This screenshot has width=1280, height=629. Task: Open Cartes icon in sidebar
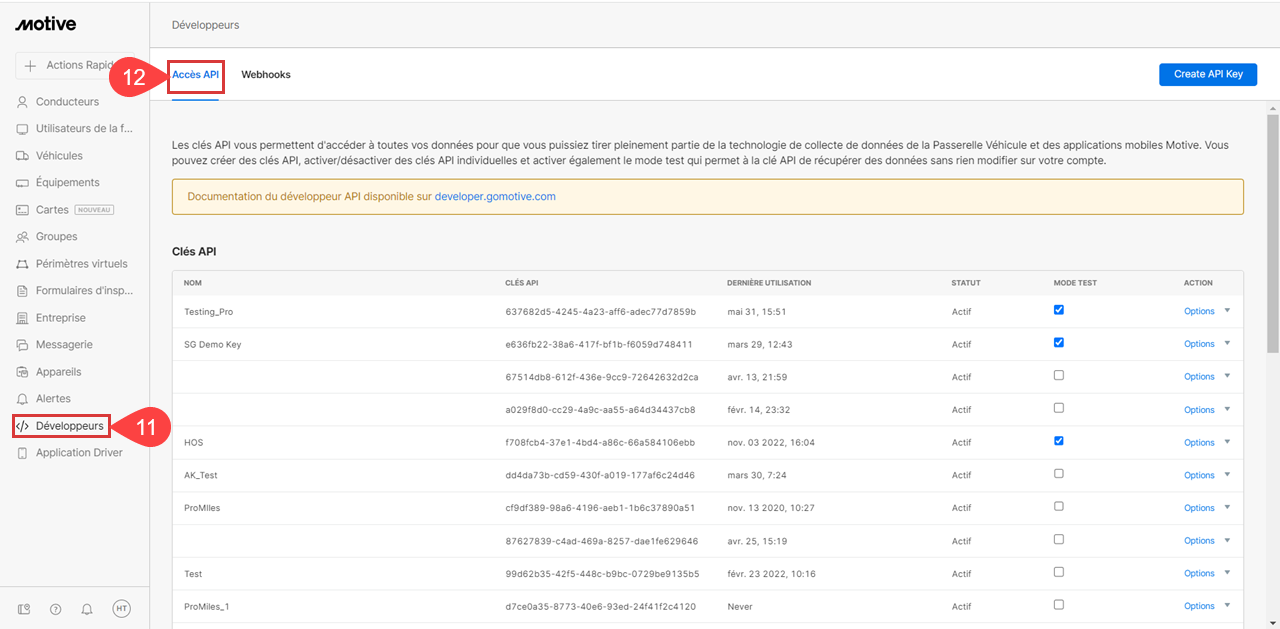point(23,210)
